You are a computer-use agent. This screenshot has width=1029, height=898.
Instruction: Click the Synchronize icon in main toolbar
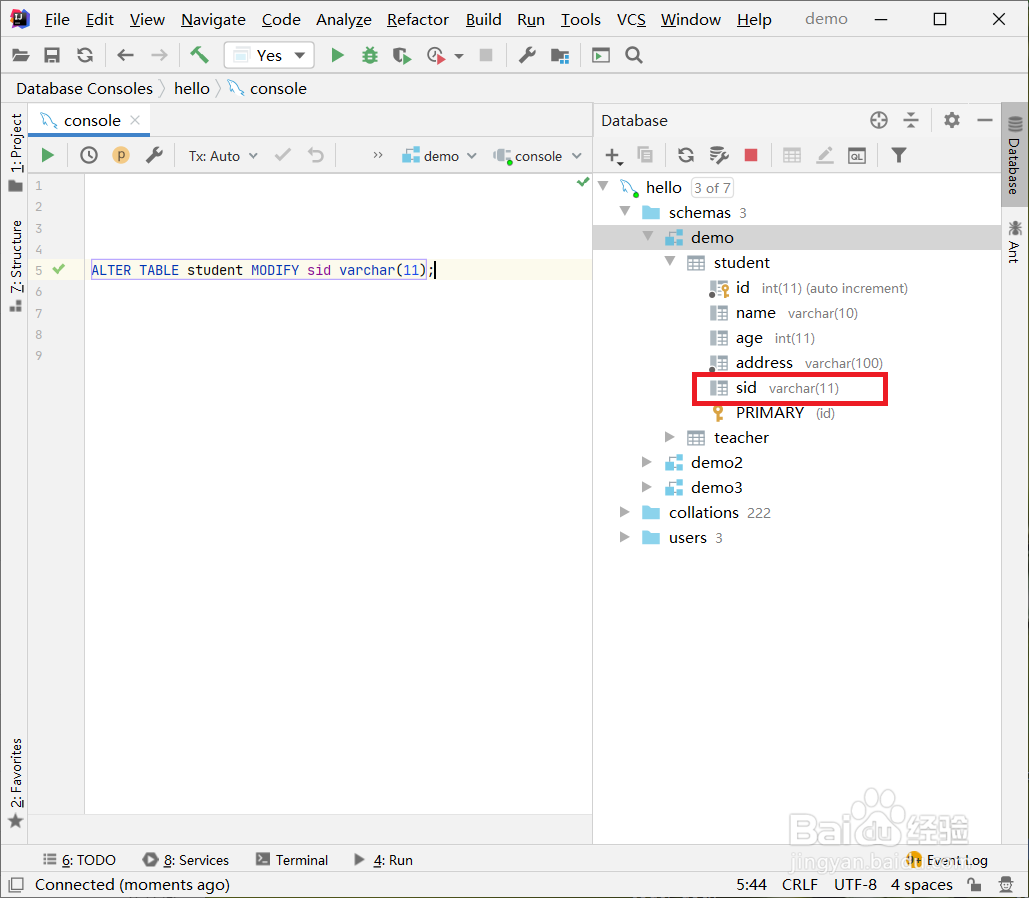[x=85, y=55]
